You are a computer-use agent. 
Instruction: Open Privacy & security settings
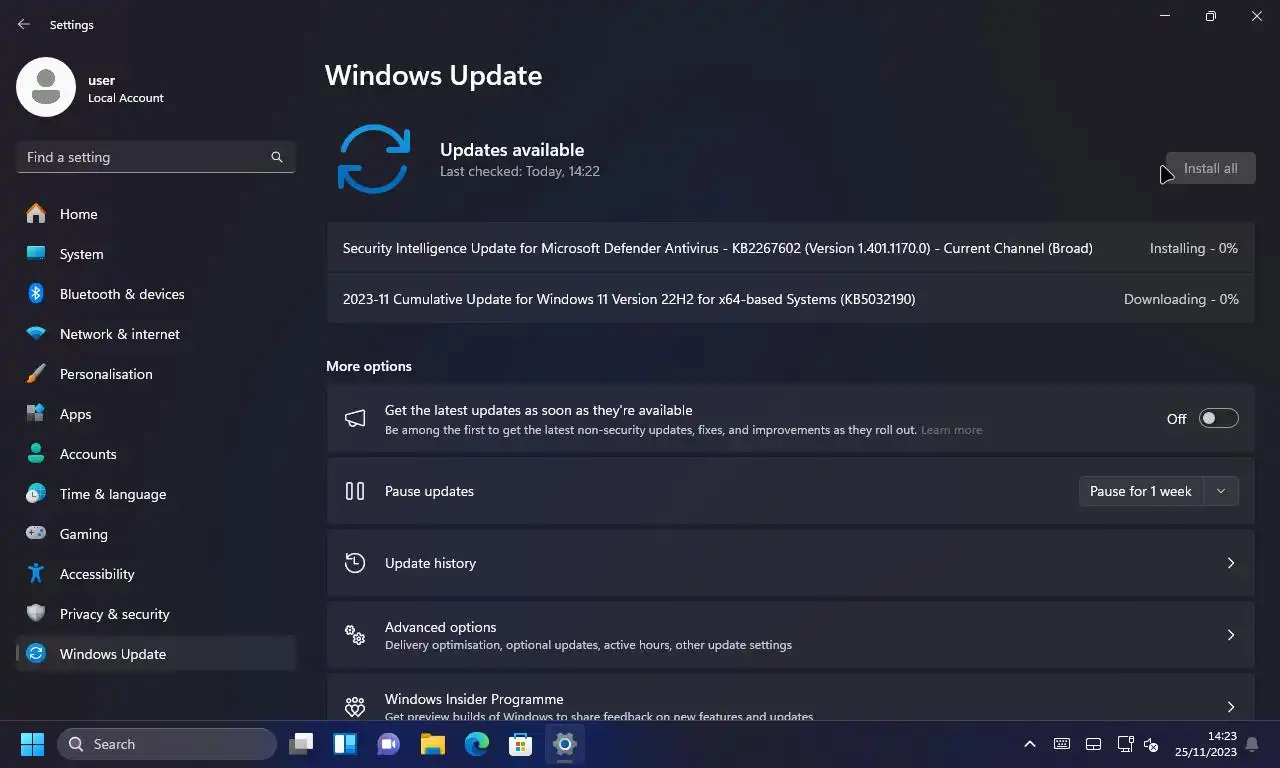[156, 614]
